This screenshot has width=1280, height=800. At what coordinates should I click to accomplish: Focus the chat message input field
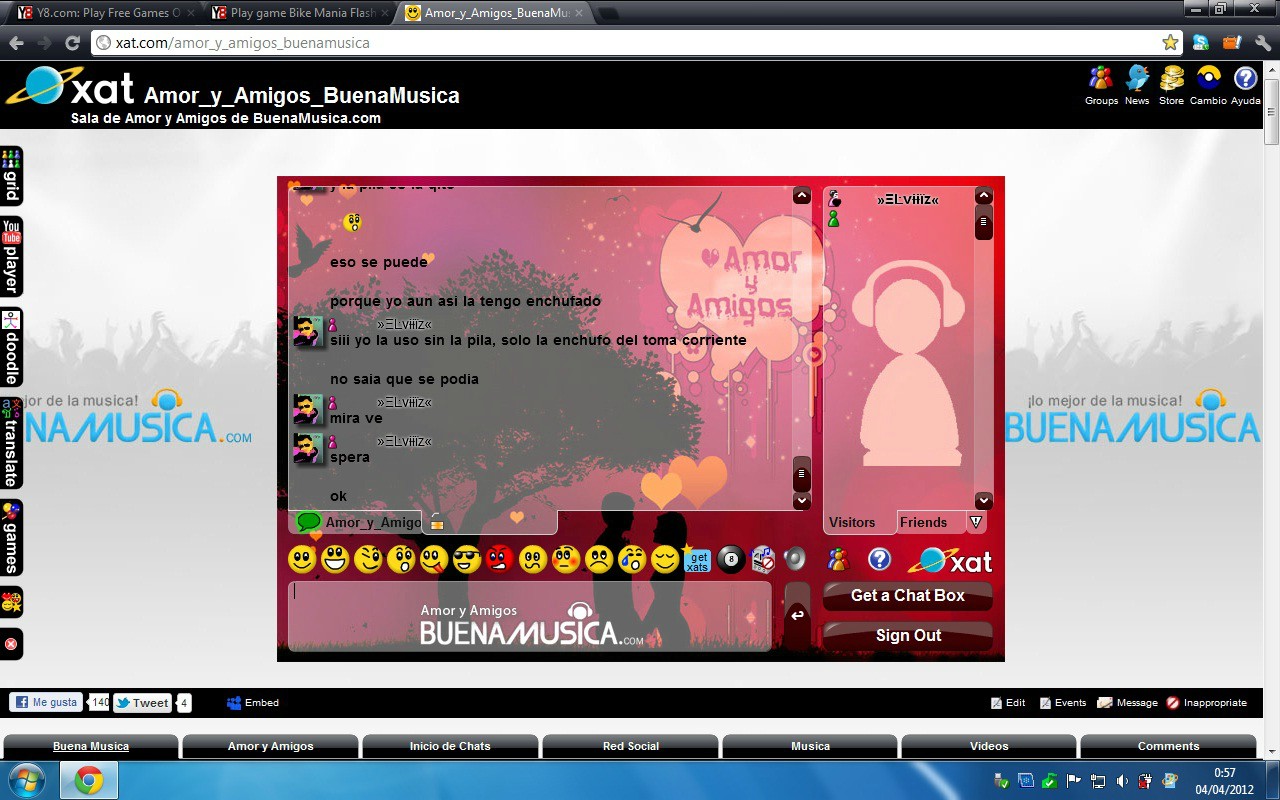(530, 616)
